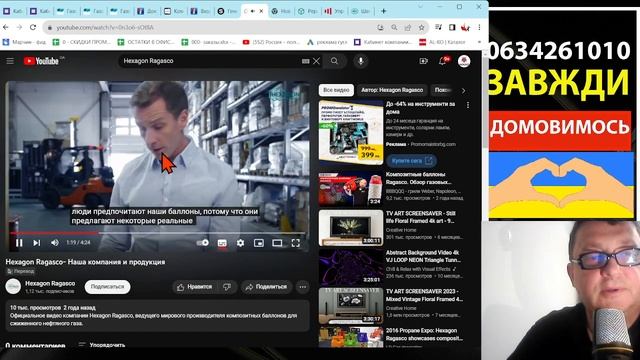Show hidden bookmarks overflow arrow
This screenshot has height=360, width=640.
(x=479, y=42)
